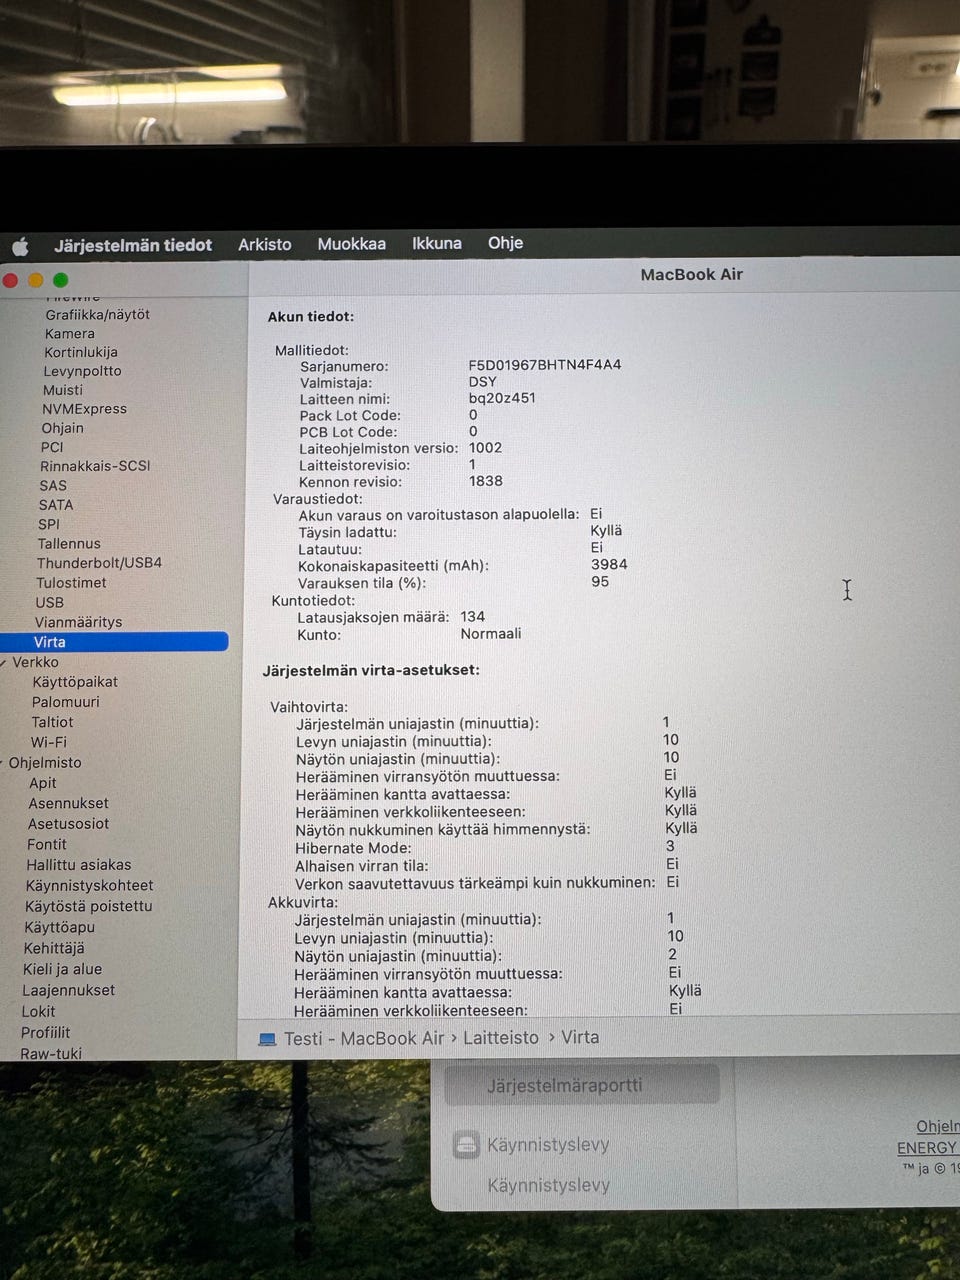Select Grafiikka/näytöt in sidebar
The width and height of the screenshot is (960, 1280).
97,314
